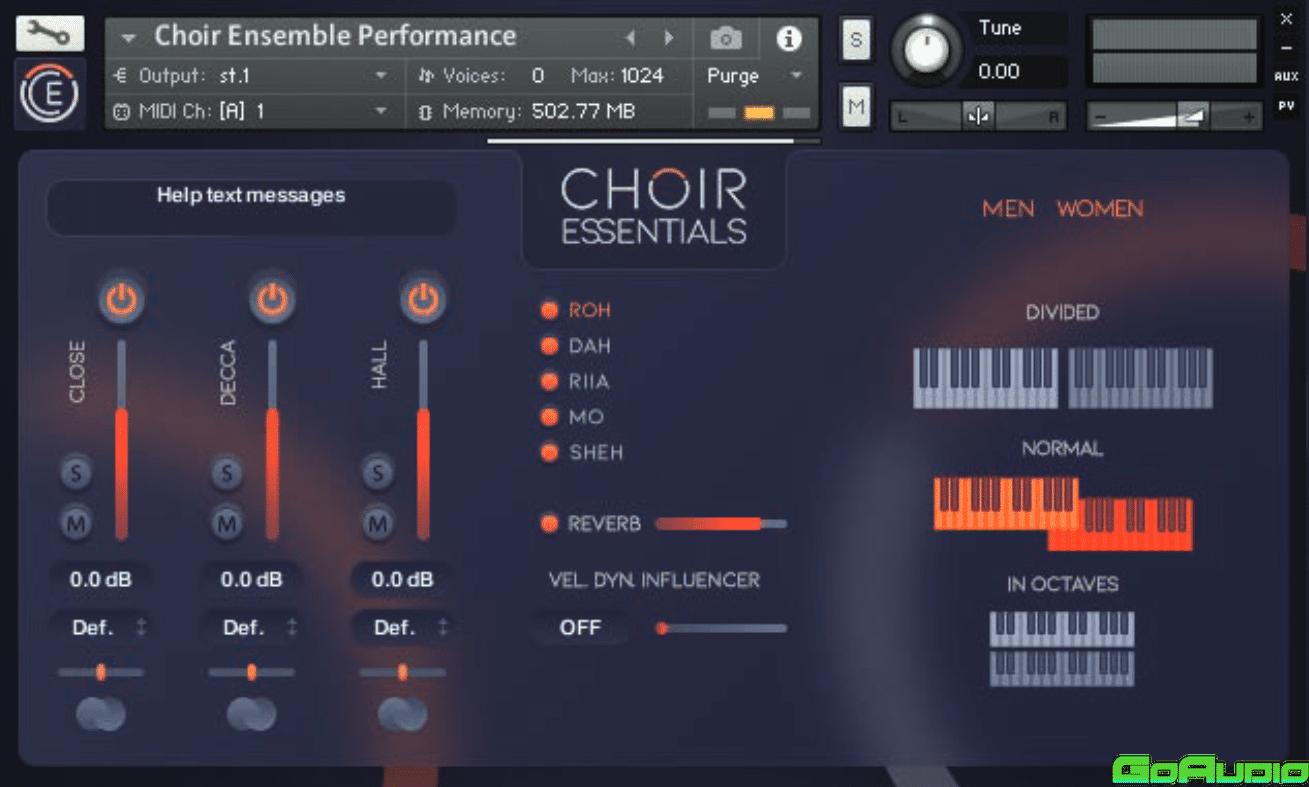Click HALL mic 0.0 dB value
The image size is (1309, 787).
pos(402,579)
